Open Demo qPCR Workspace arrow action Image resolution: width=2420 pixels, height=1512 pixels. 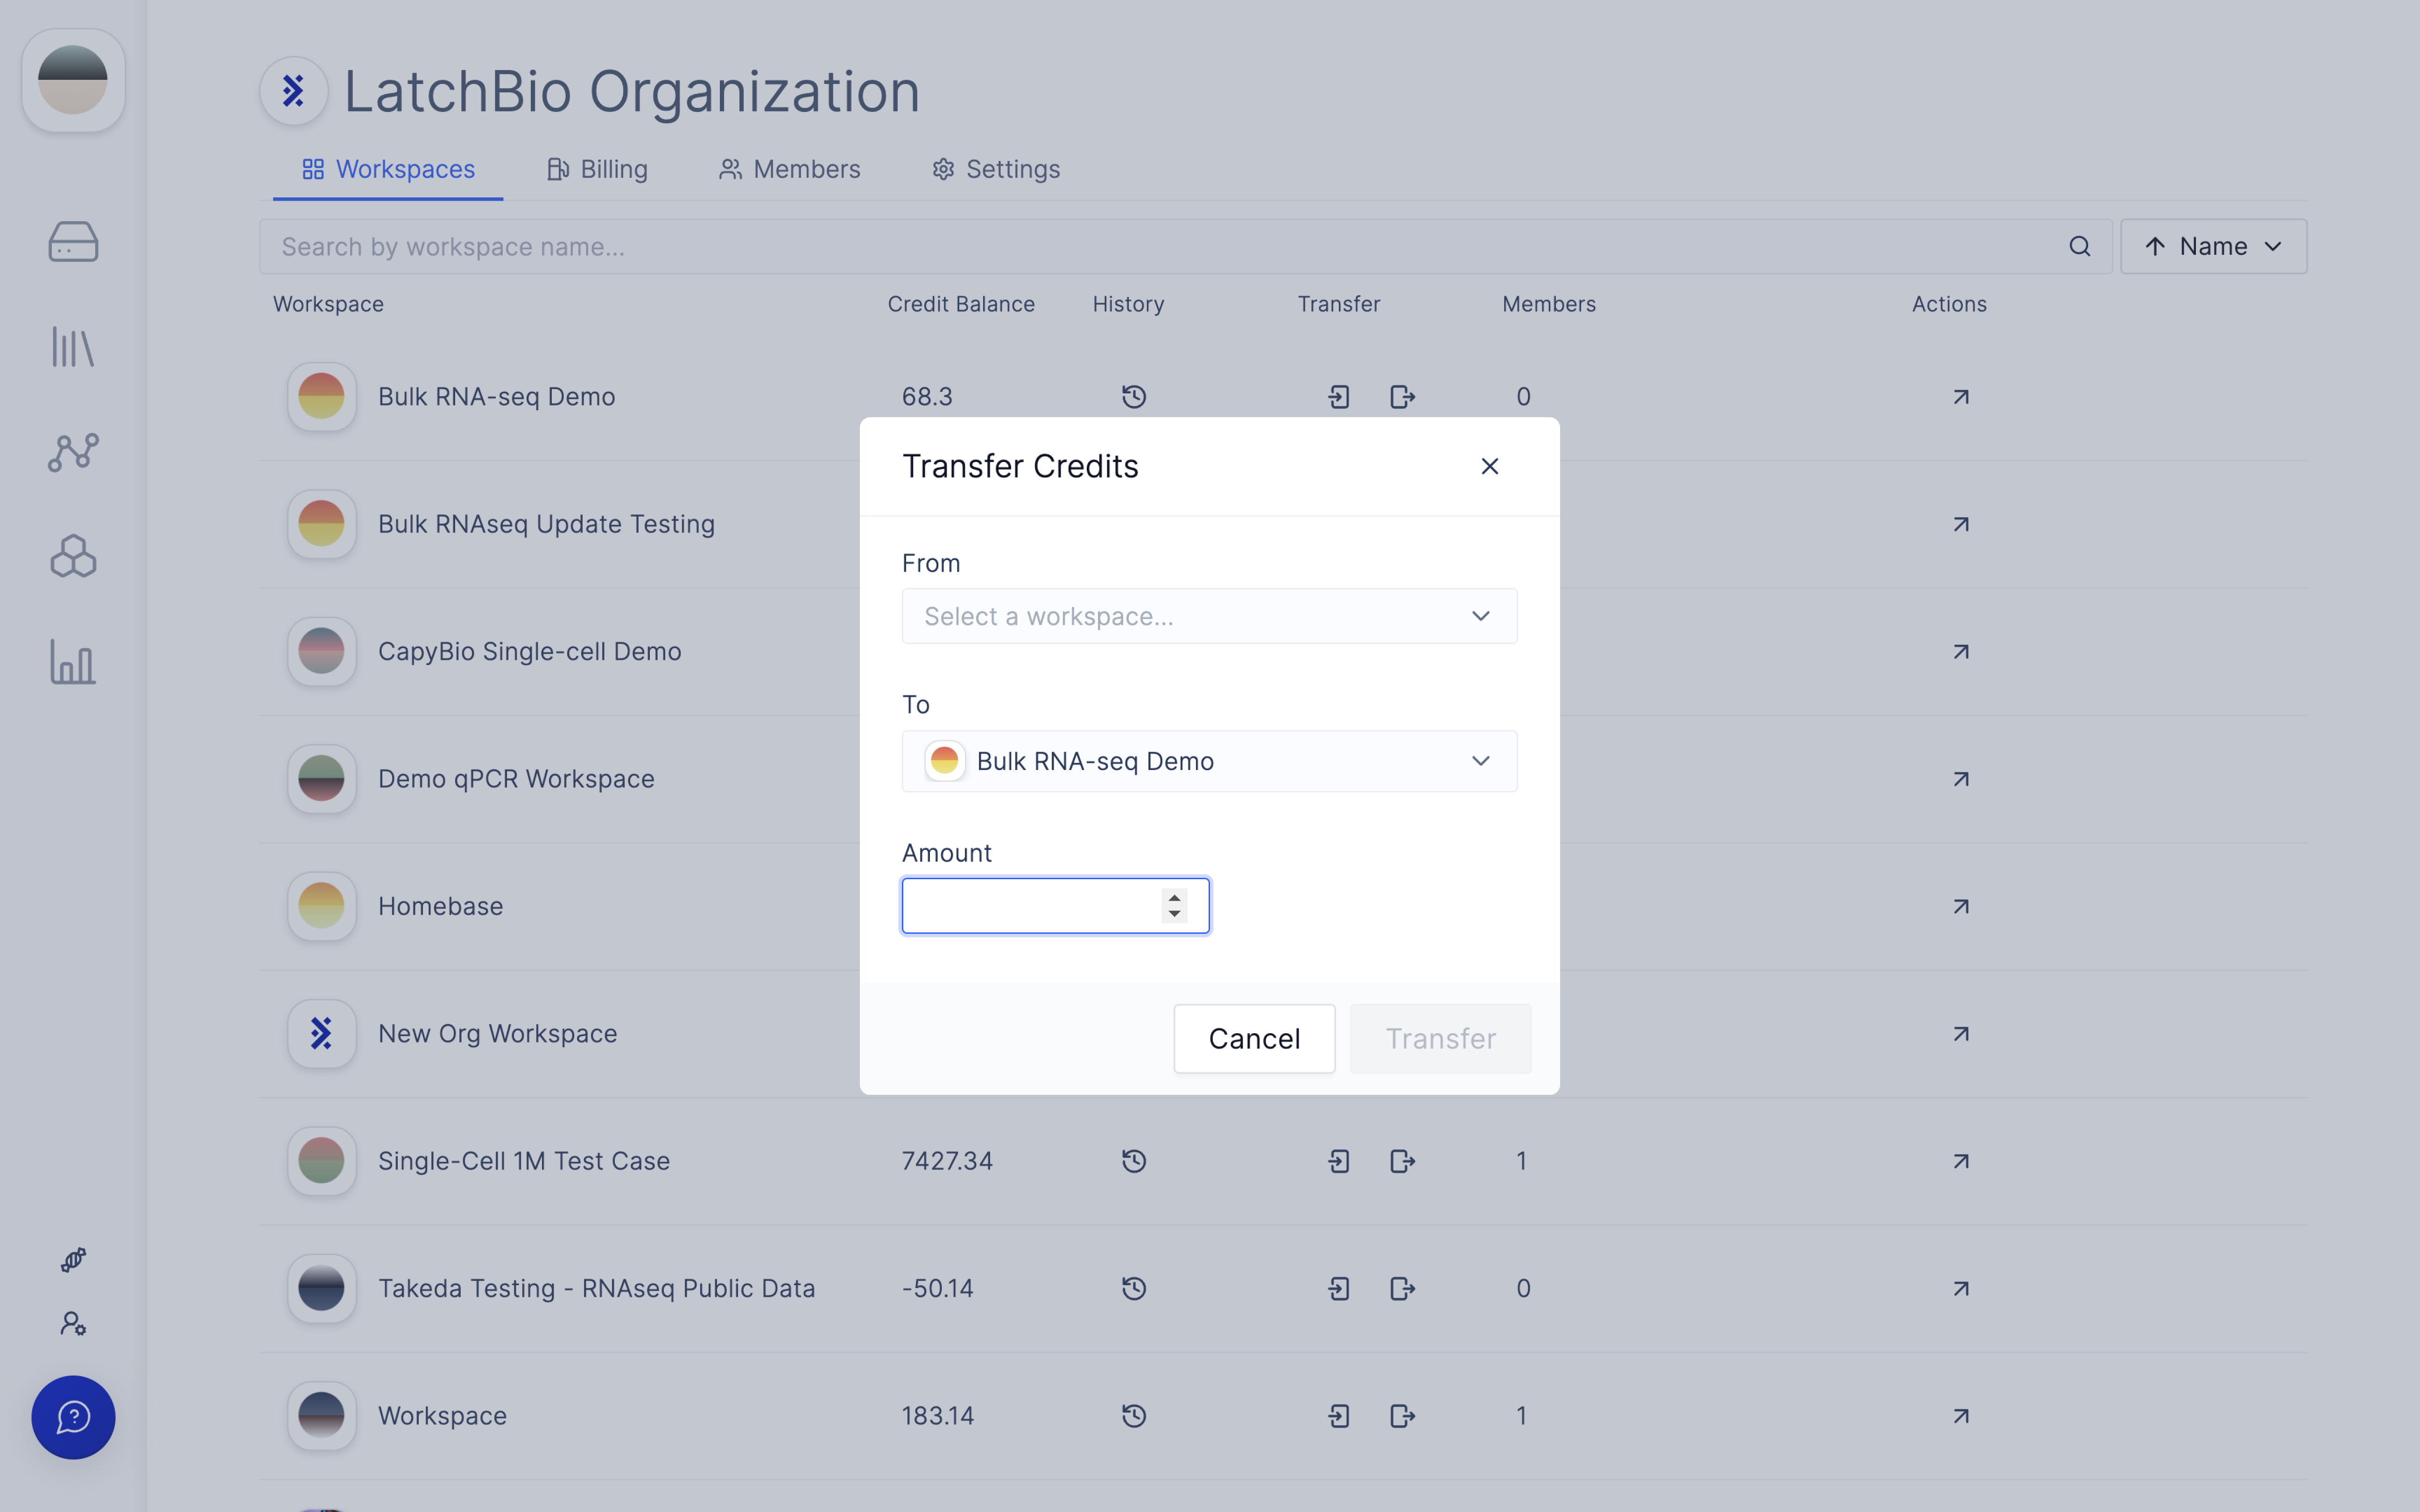pyautogui.click(x=1961, y=779)
